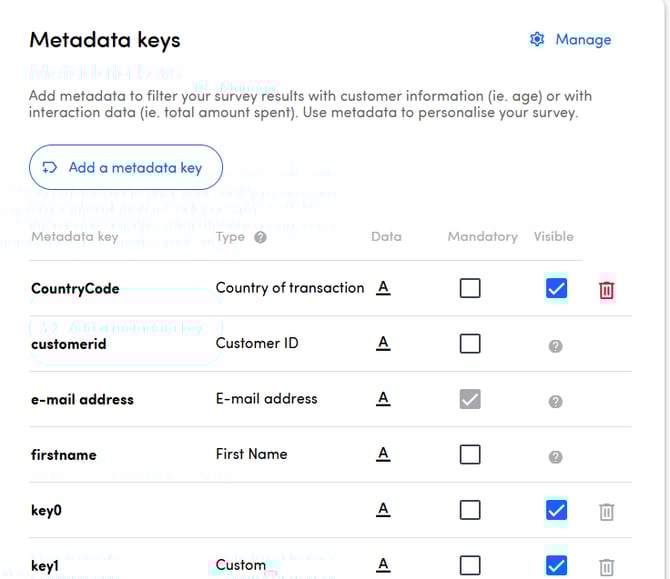Toggle Visible checkbox for key1
The width and height of the screenshot is (670, 579).
tap(557, 565)
